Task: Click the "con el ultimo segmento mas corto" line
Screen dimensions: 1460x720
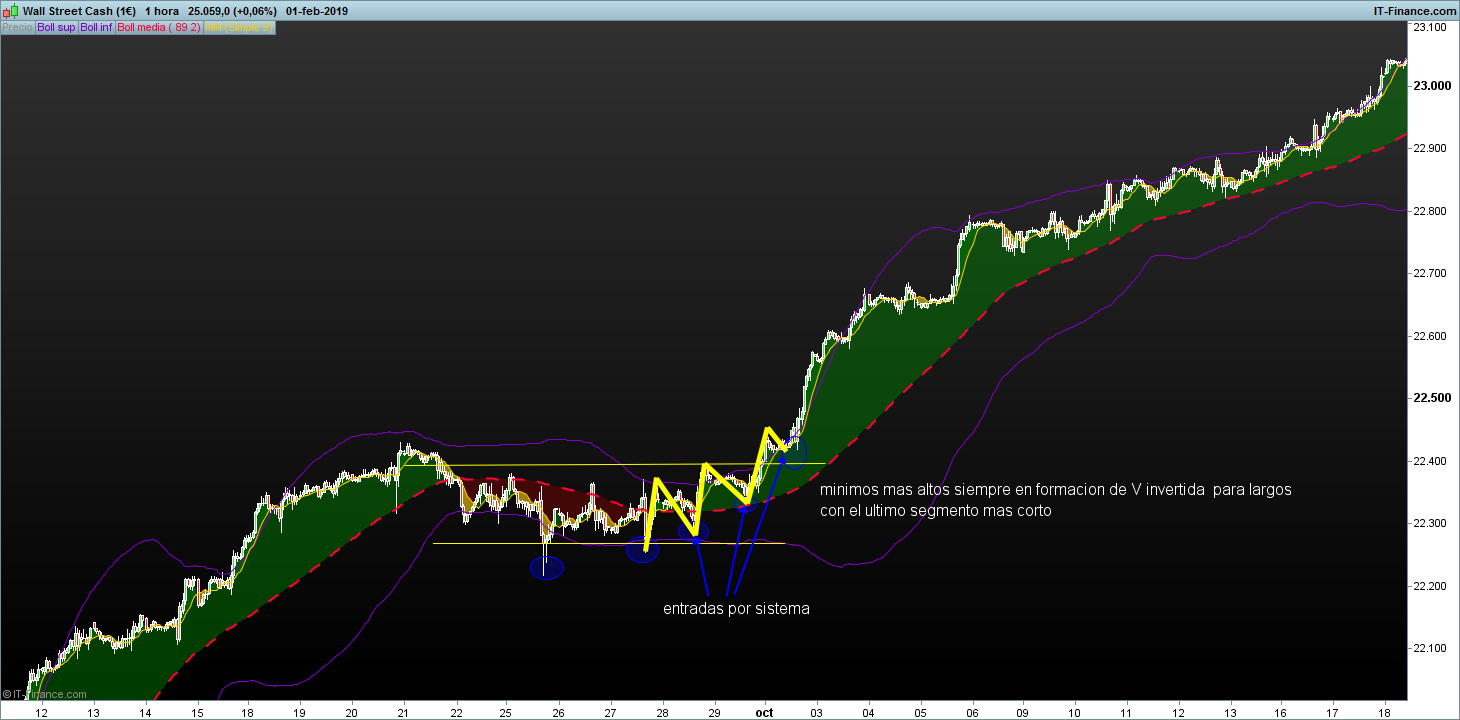Action: pos(936,511)
